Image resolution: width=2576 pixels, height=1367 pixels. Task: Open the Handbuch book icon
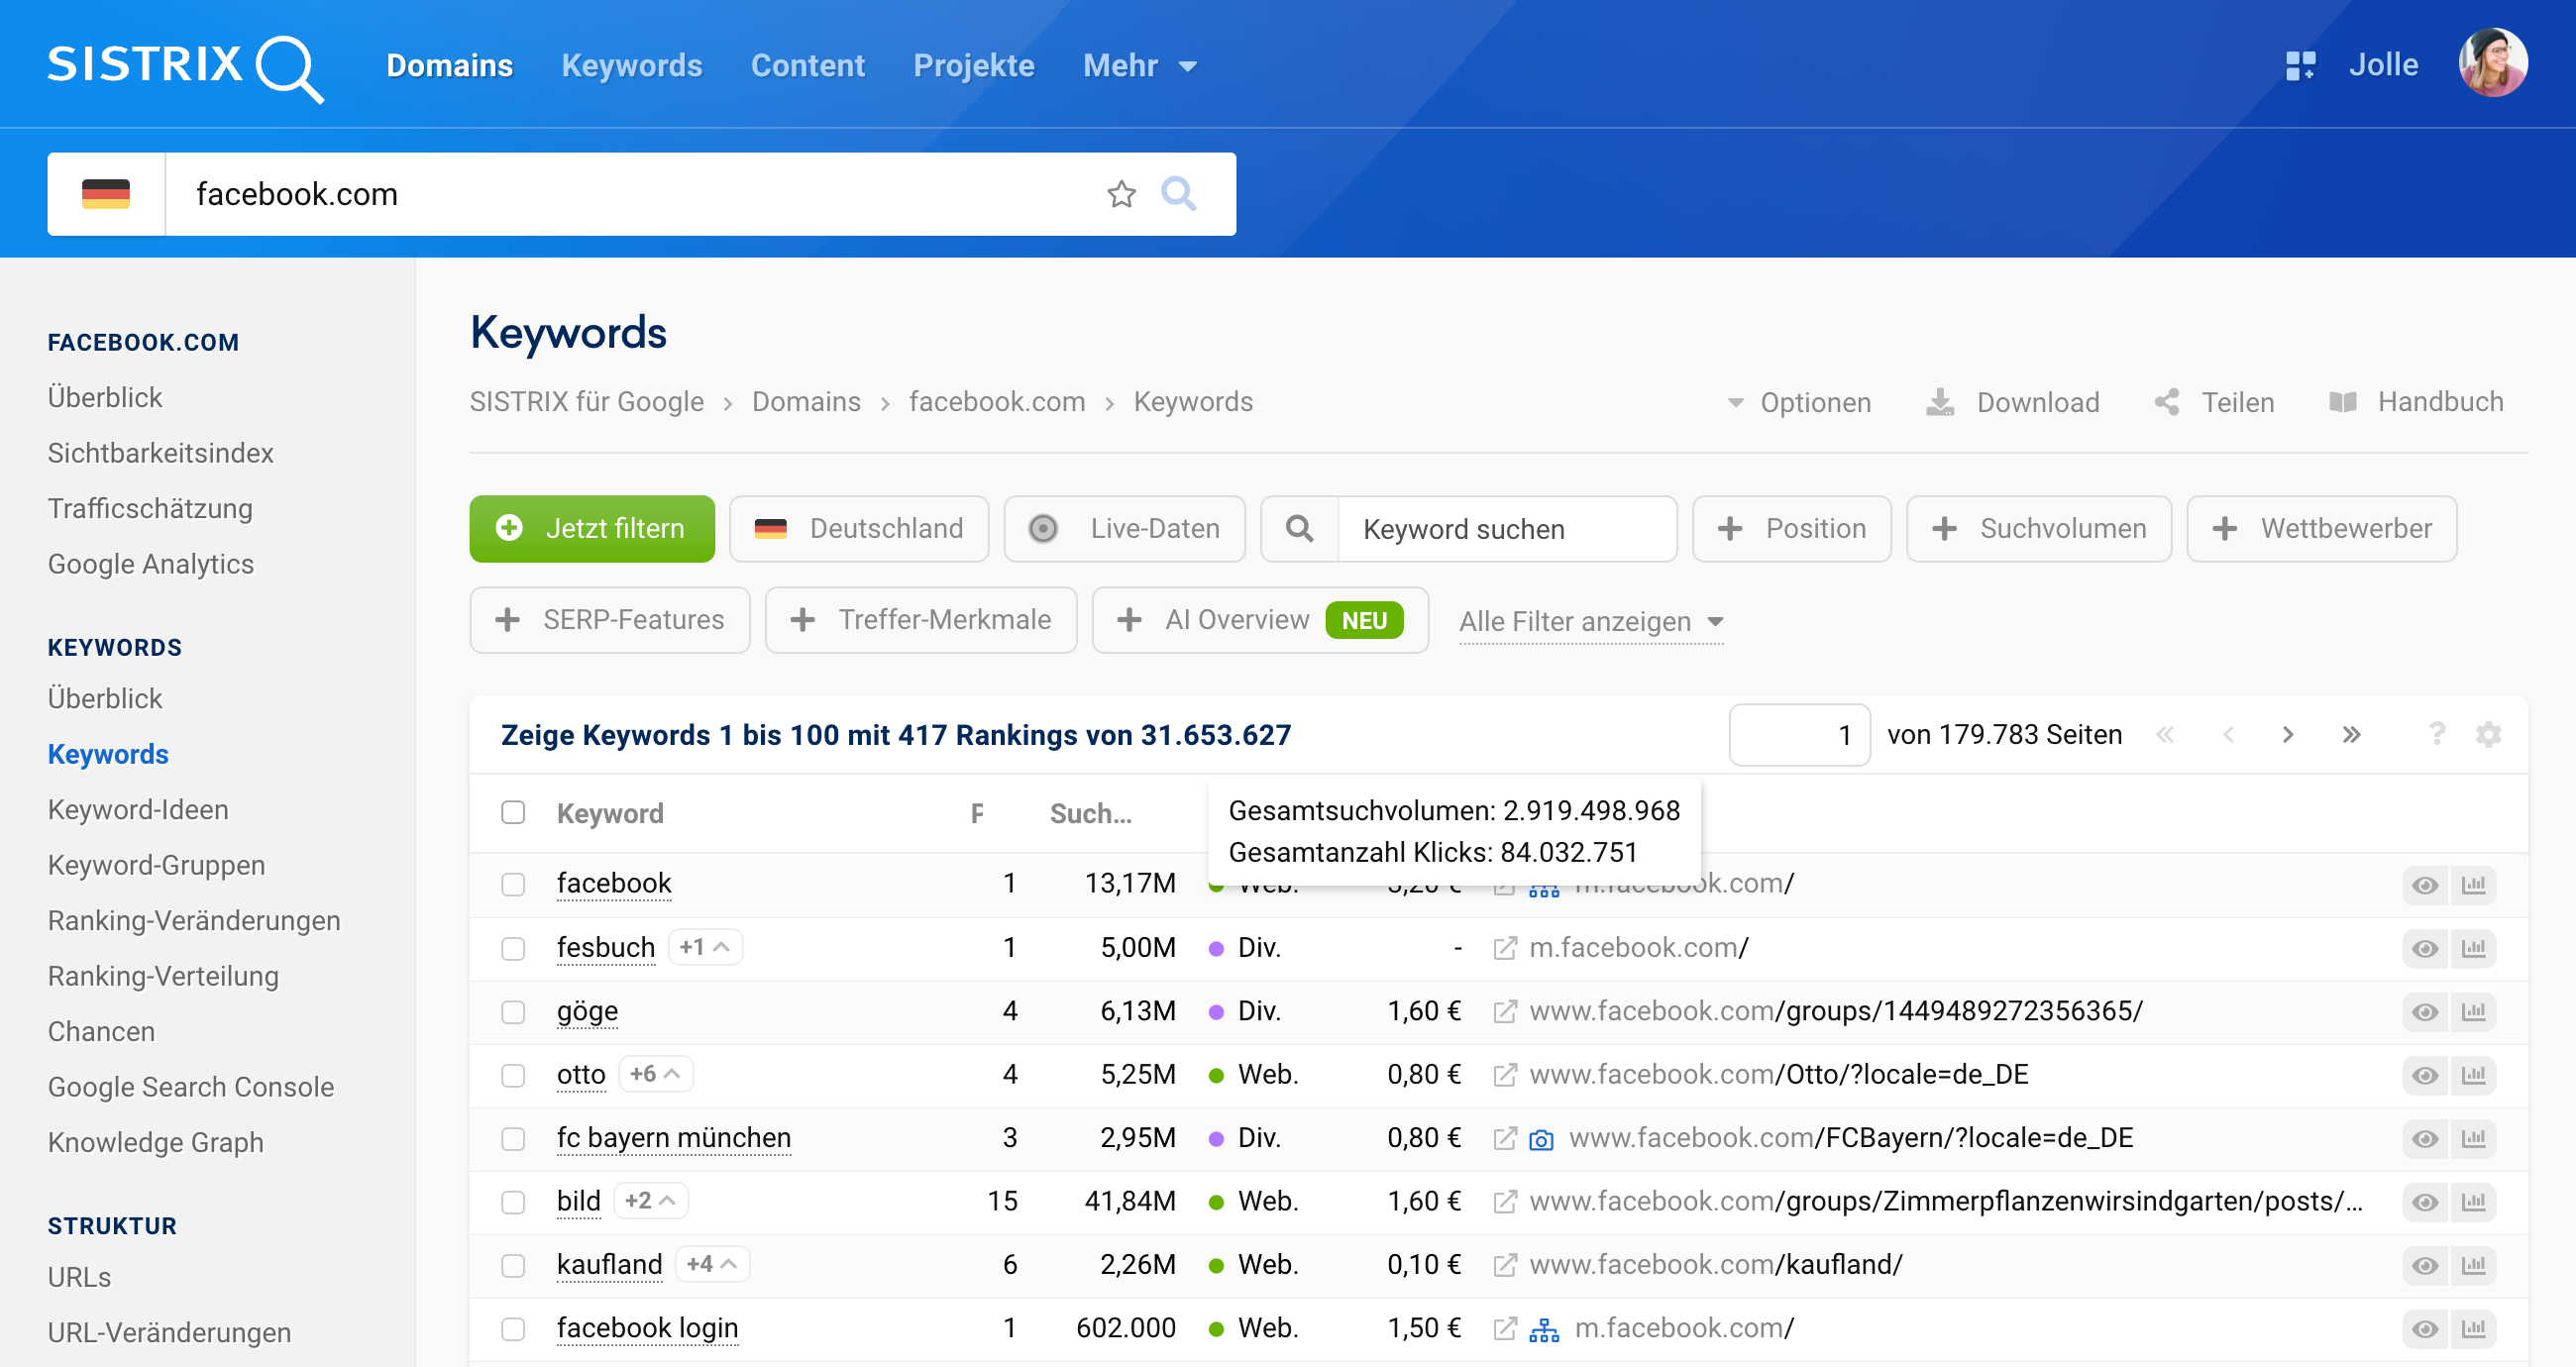click(2344, 401)
